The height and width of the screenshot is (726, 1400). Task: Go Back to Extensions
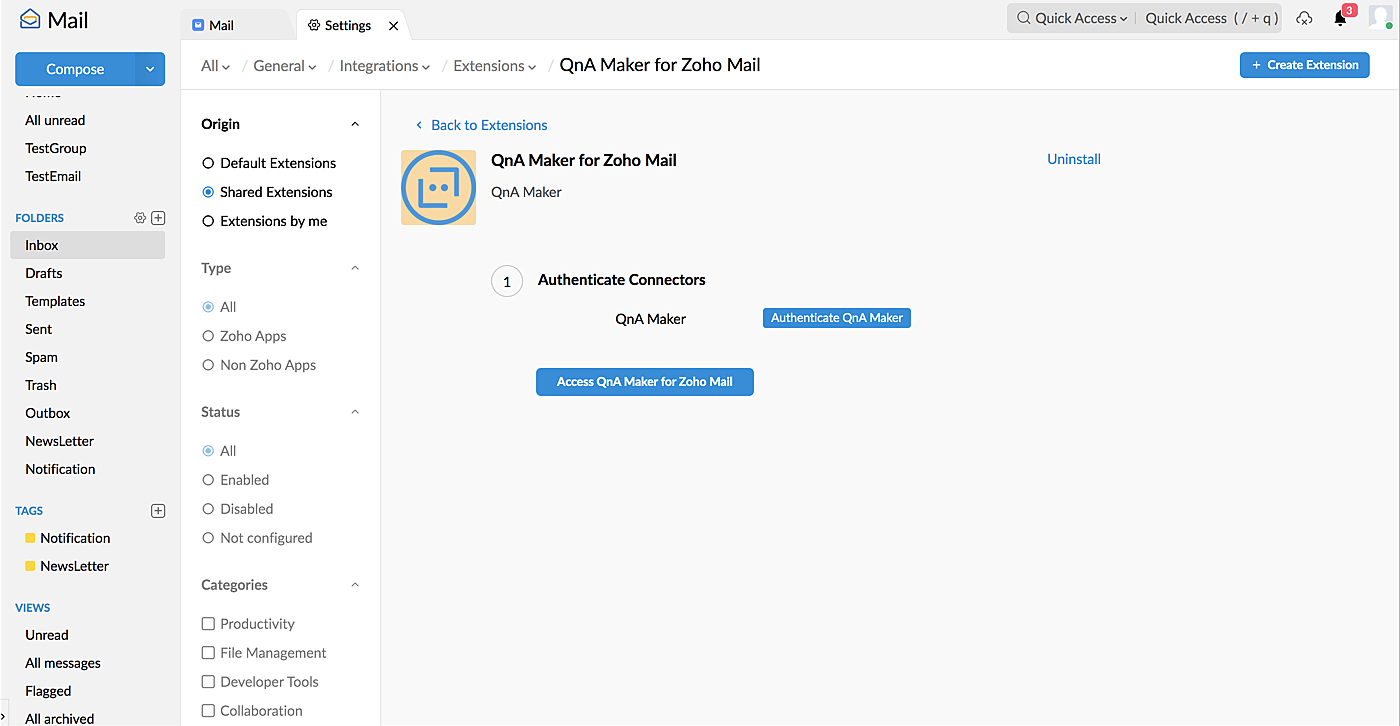click(481, 125)
